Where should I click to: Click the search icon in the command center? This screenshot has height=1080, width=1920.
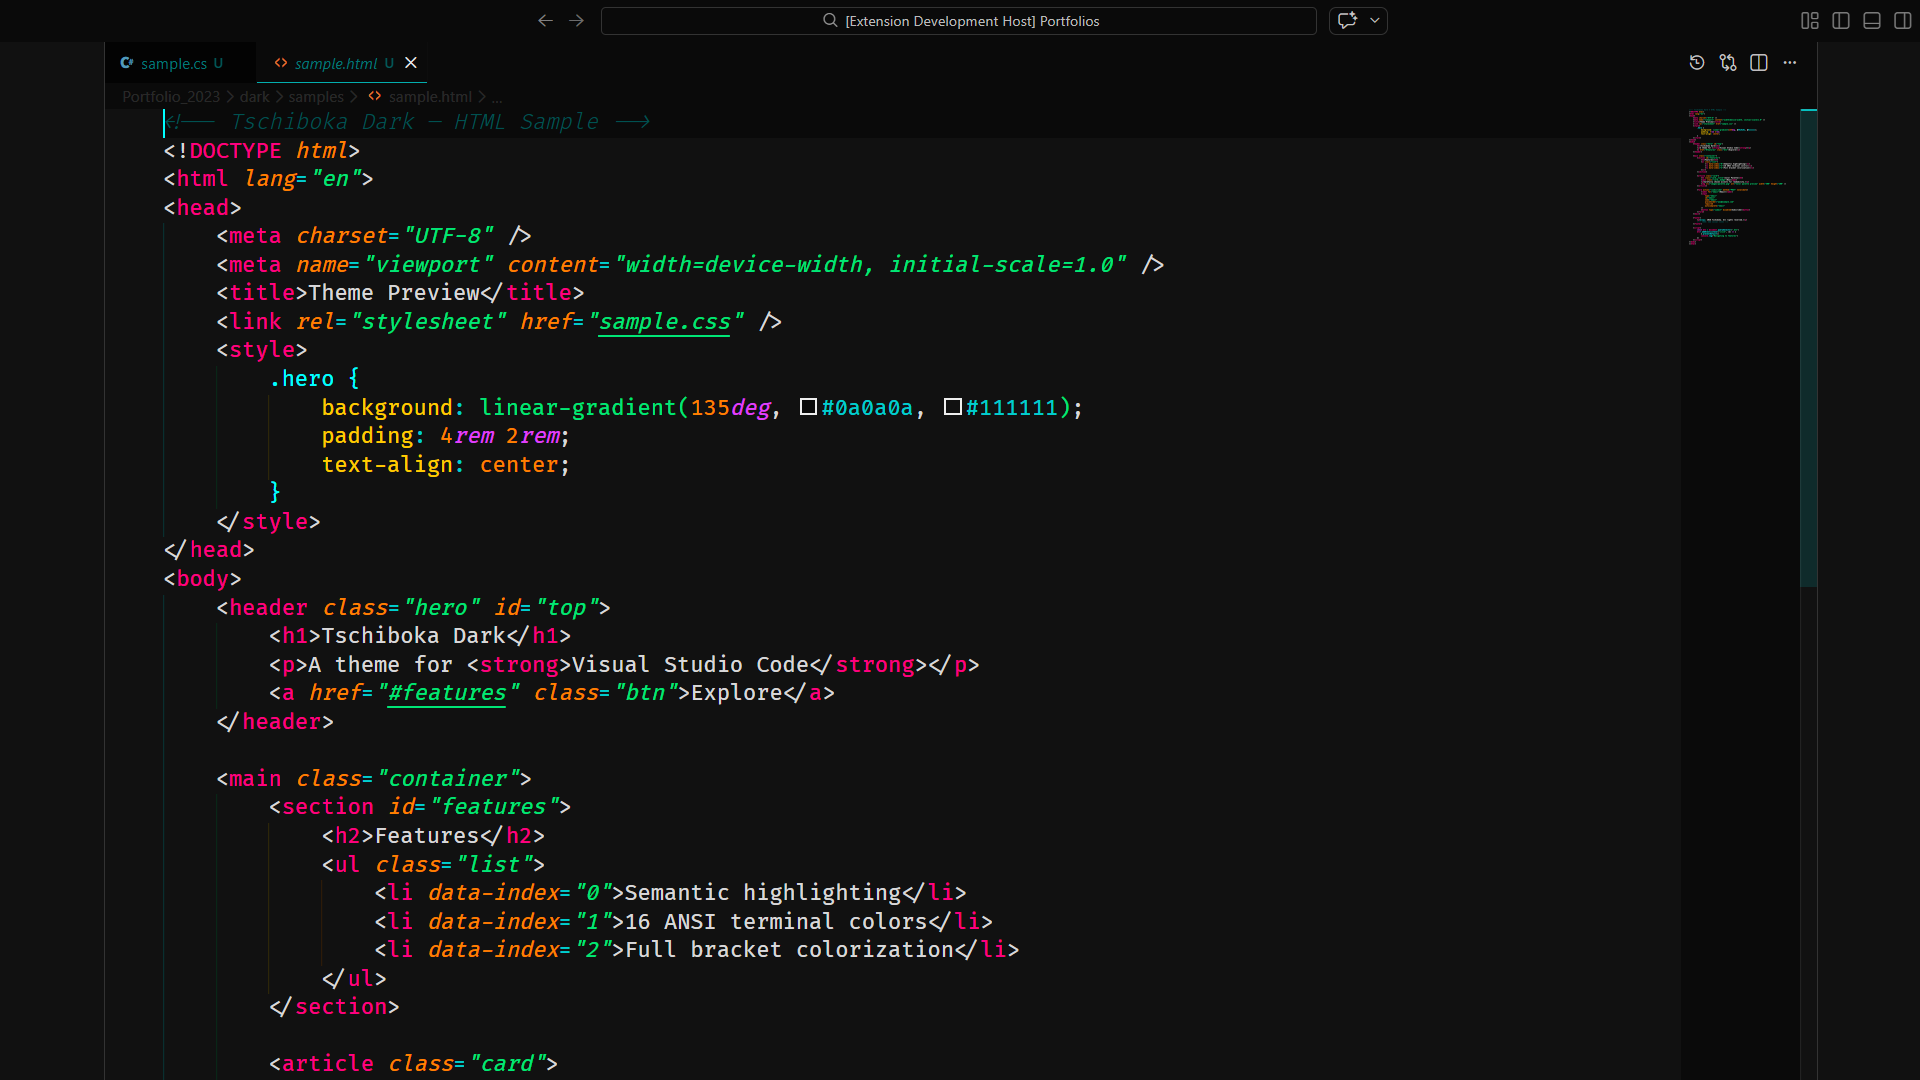830,20
